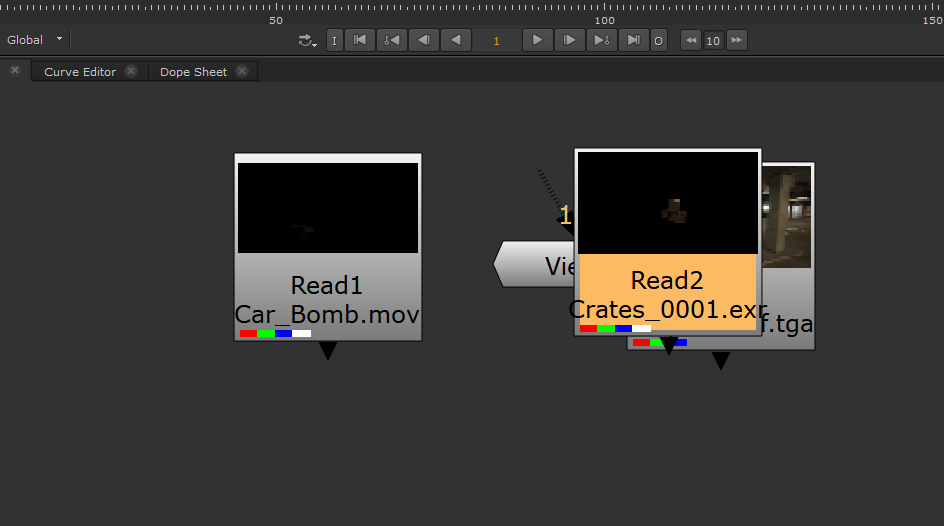Image resolution: width=944 pixels, height=526 pixels.
Task: Skip forward by the frame increment
Action: tap(736, 40)
